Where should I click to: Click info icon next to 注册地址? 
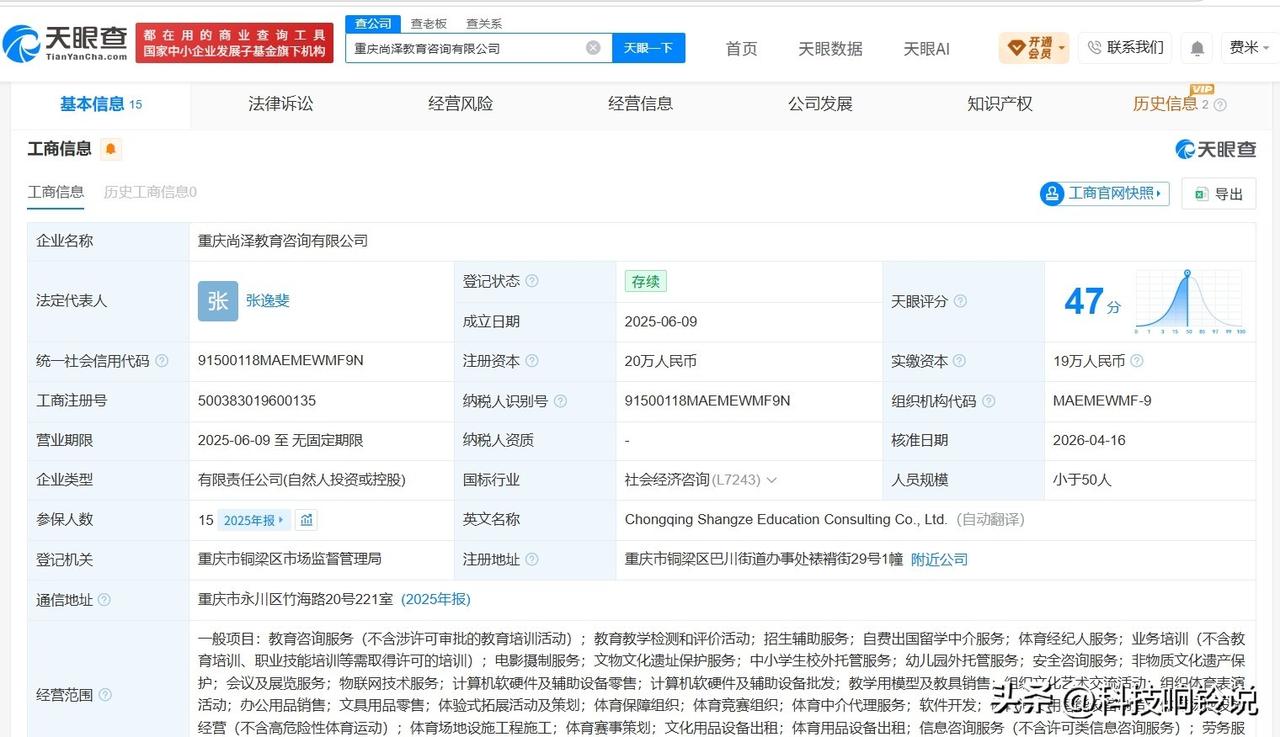coord(532,560)
